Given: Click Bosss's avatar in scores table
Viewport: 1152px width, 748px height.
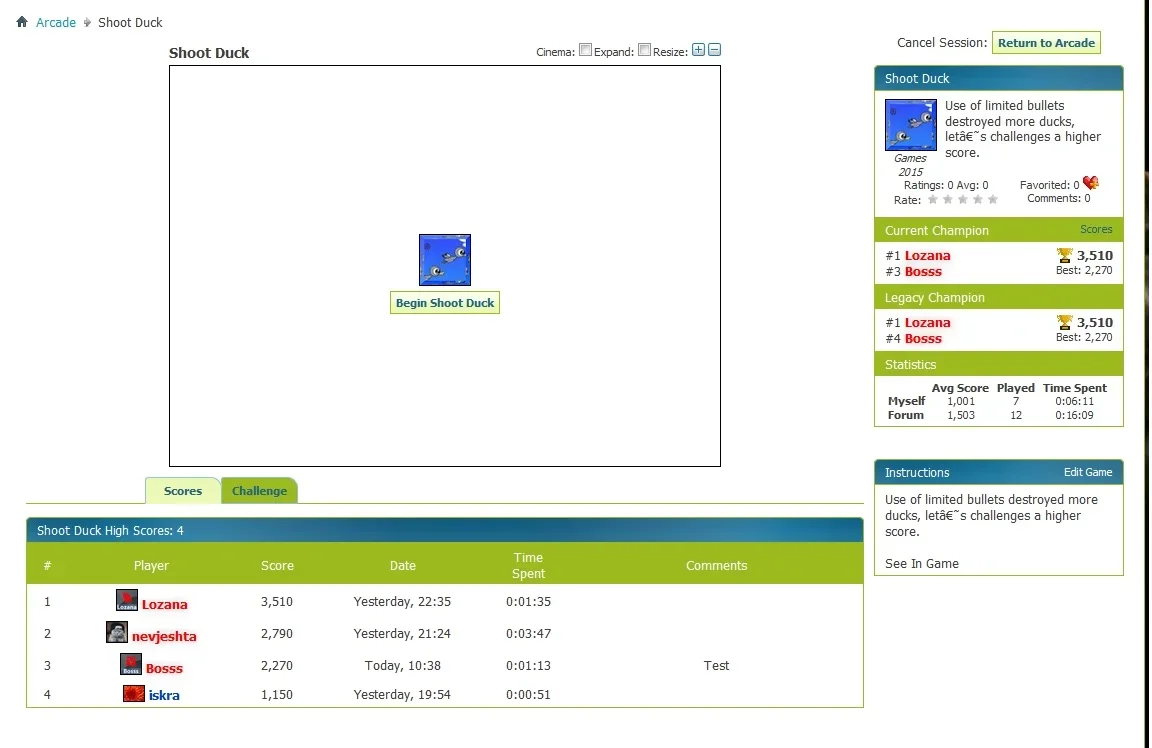Looking at the screenshot, I should pyautogui.click(x=131, y=665).
